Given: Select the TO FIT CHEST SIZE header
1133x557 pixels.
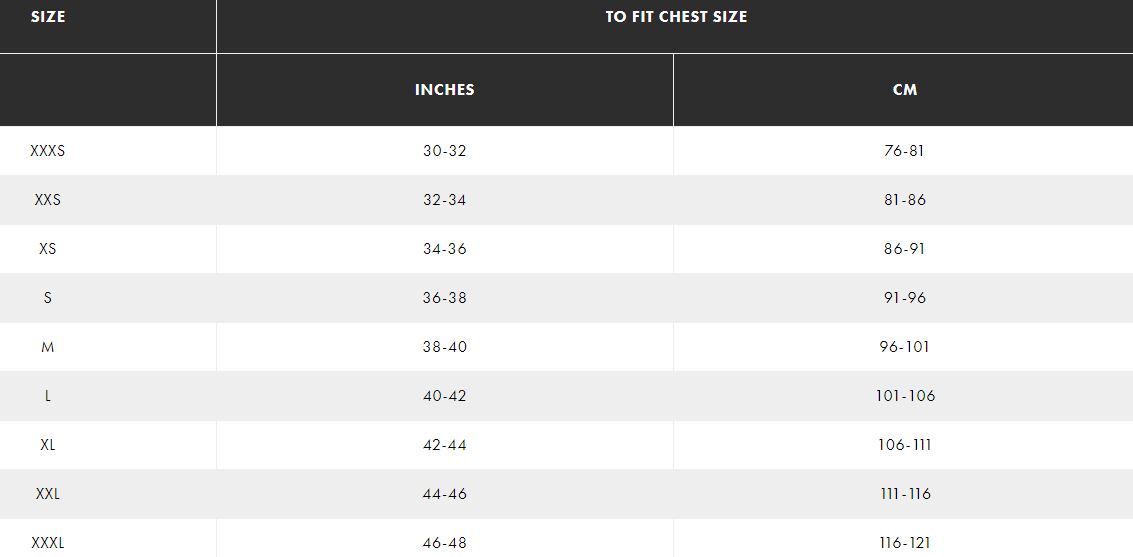Looking at the screenshot, I should (676, 17).
